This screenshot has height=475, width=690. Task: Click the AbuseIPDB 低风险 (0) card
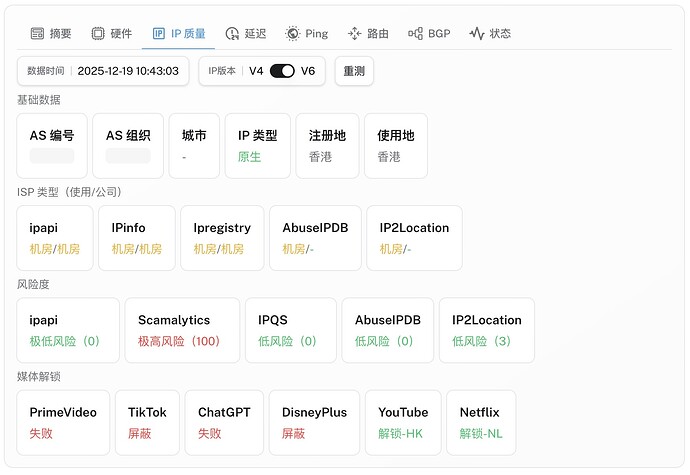(388, 330)
